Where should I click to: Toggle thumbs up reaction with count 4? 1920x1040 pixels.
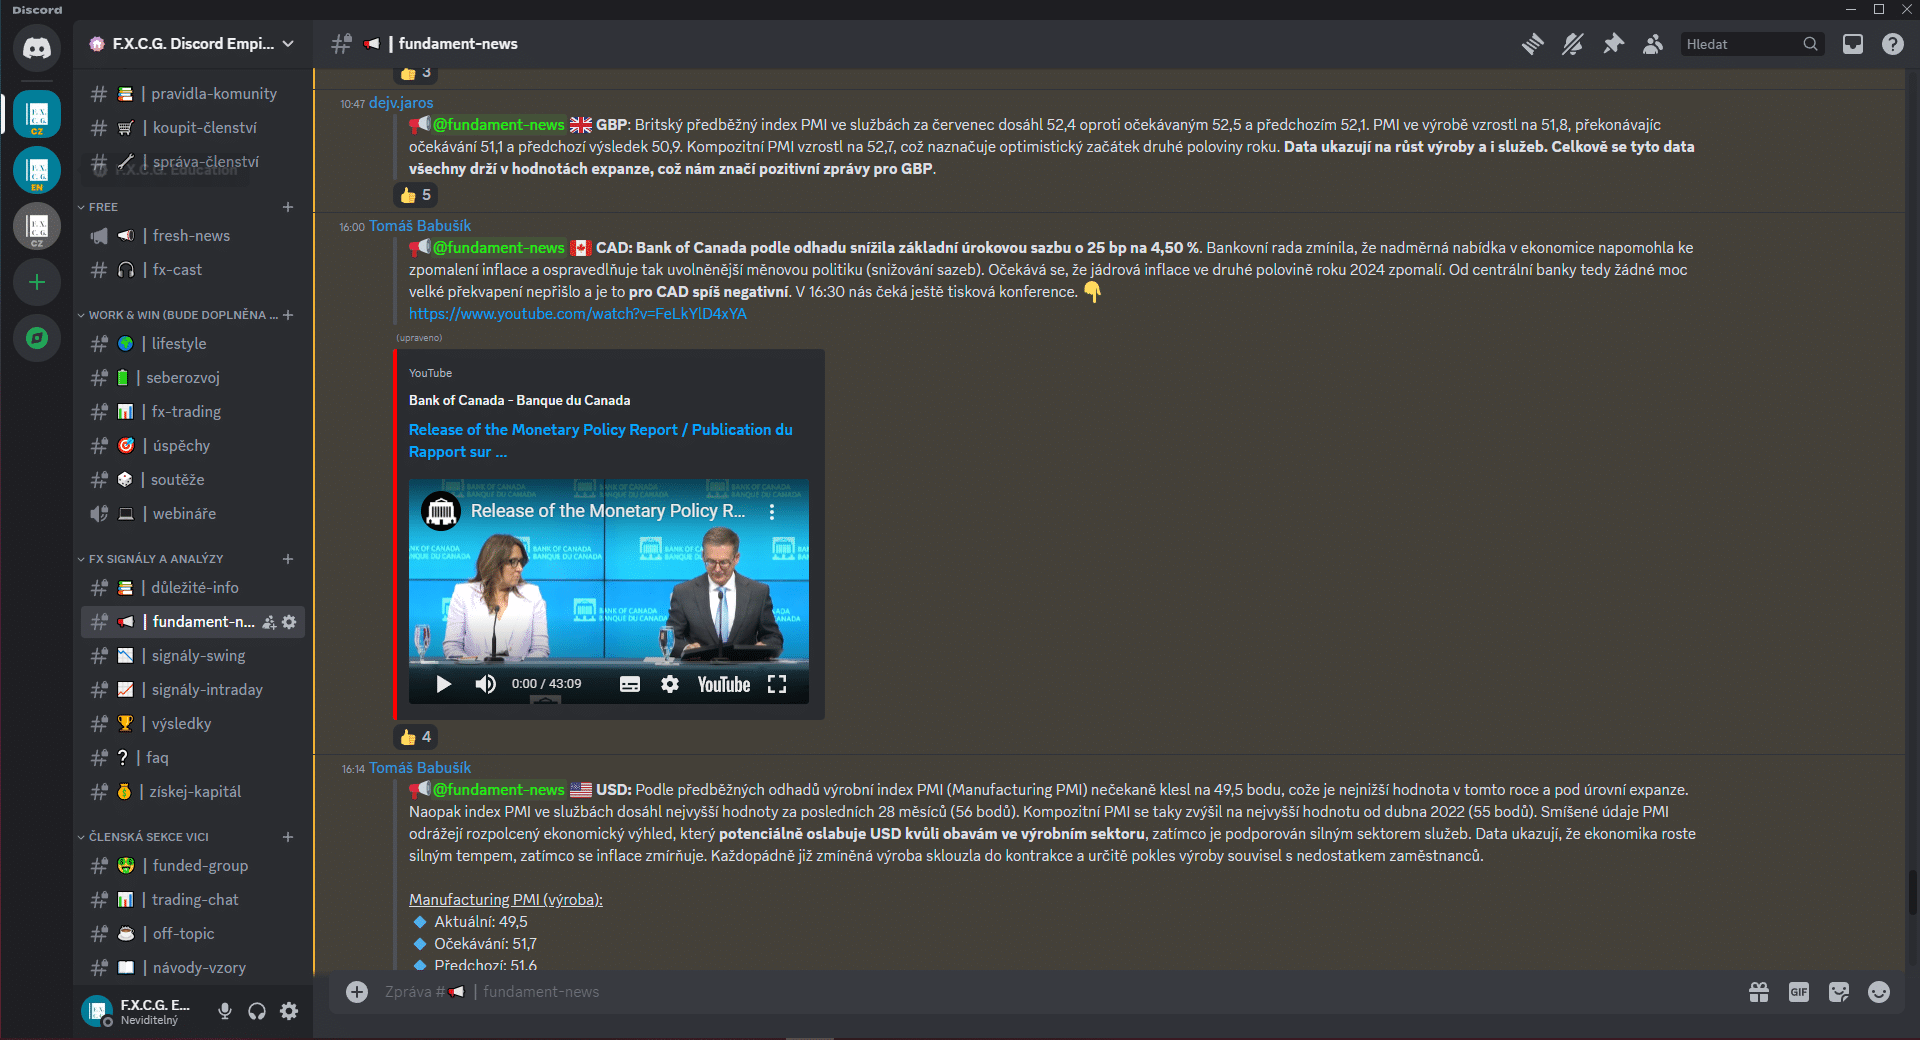pyautogui.click(x=415, y=737)
